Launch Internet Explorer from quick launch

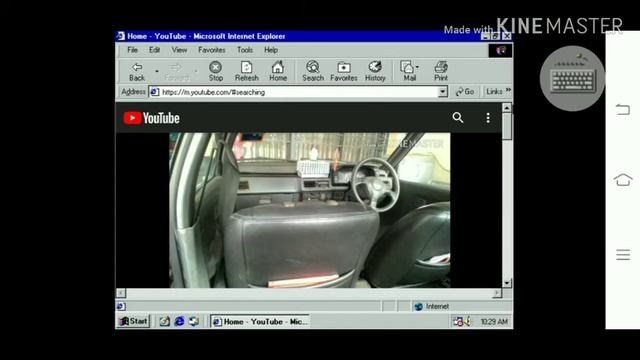point(179,321)
